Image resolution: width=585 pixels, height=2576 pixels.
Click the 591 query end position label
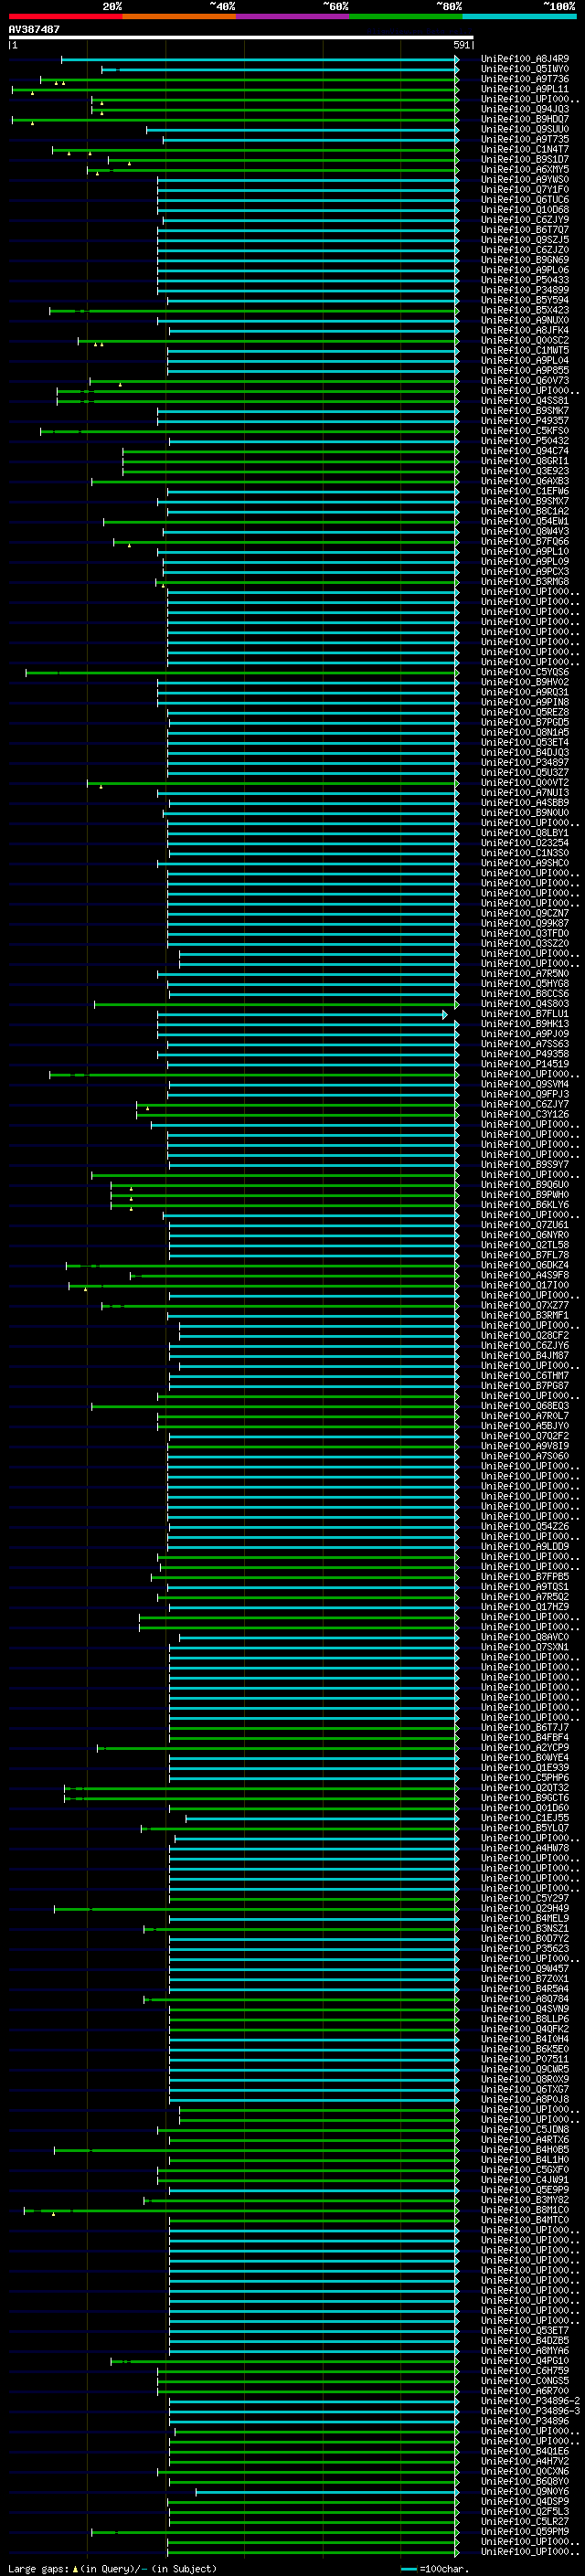(x=462, y=45)
